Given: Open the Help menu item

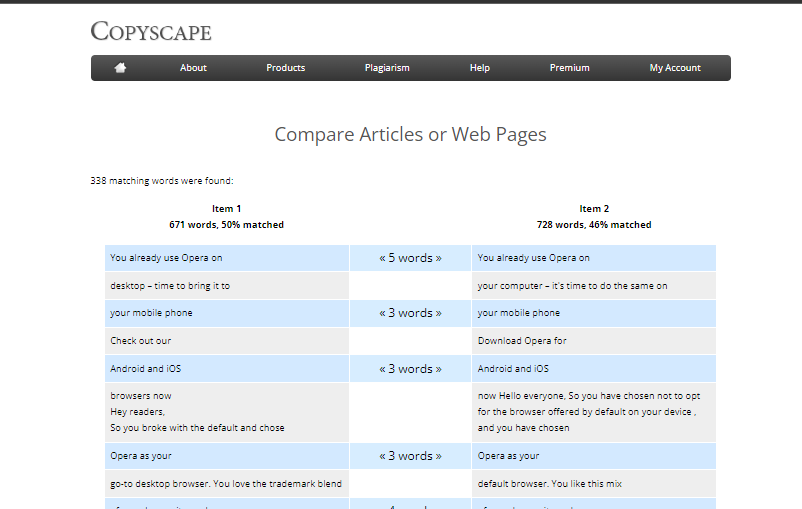Looking at the screenshot, I should coord(480,68).
